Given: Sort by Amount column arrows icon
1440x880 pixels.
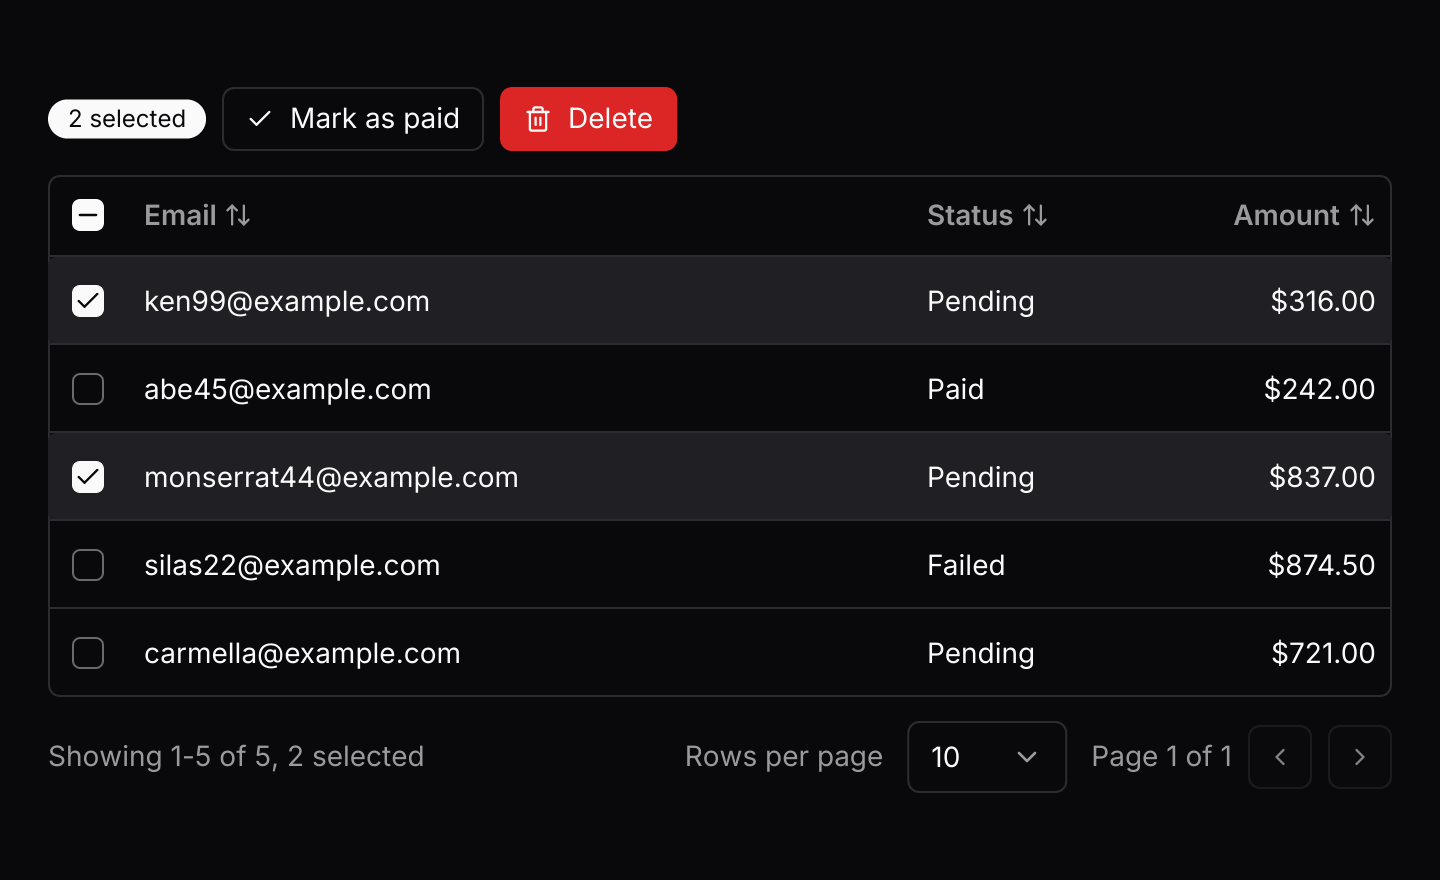Looking at the screenshot, I should coord(1362,215).
